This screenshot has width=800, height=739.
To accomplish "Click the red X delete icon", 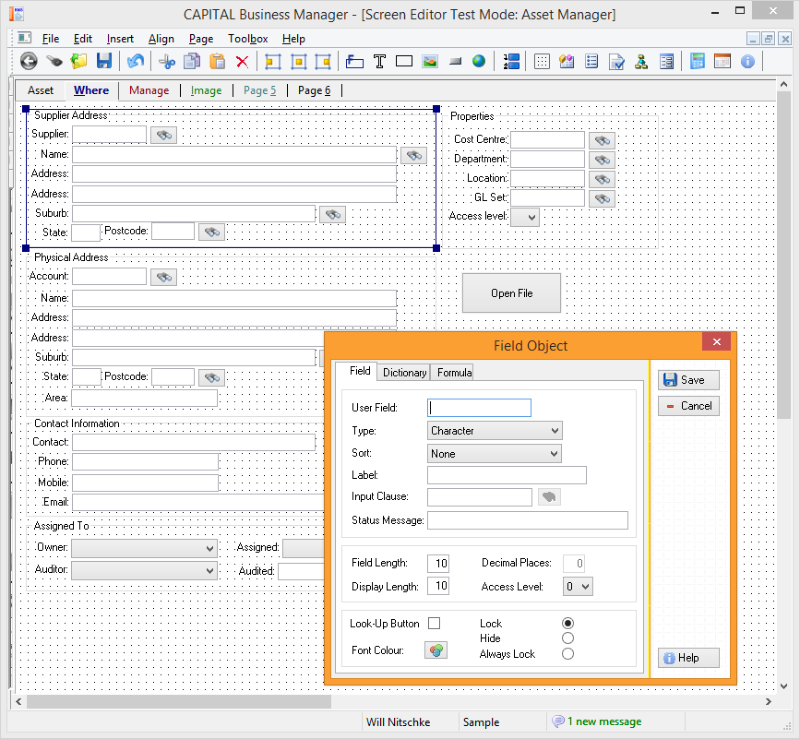I will [x=242, y=62].
